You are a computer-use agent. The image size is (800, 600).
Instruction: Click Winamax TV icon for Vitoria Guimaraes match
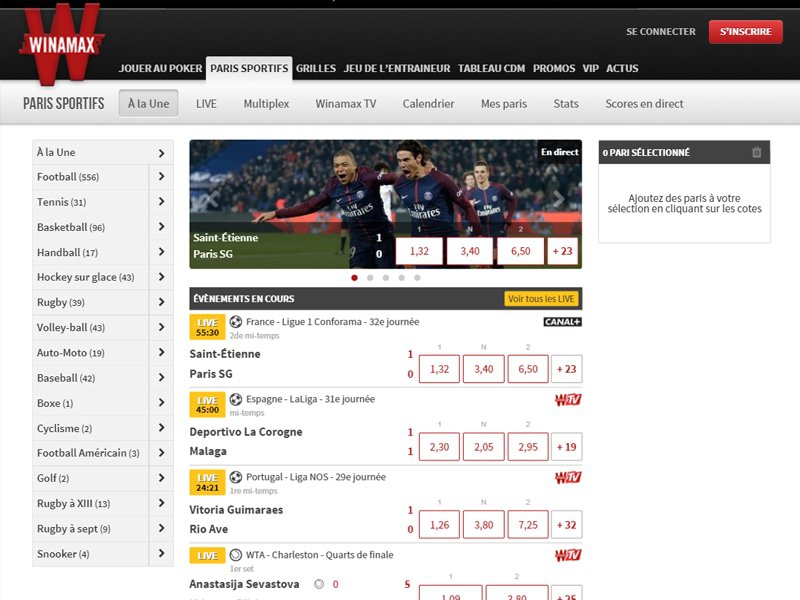click(568, 477)
